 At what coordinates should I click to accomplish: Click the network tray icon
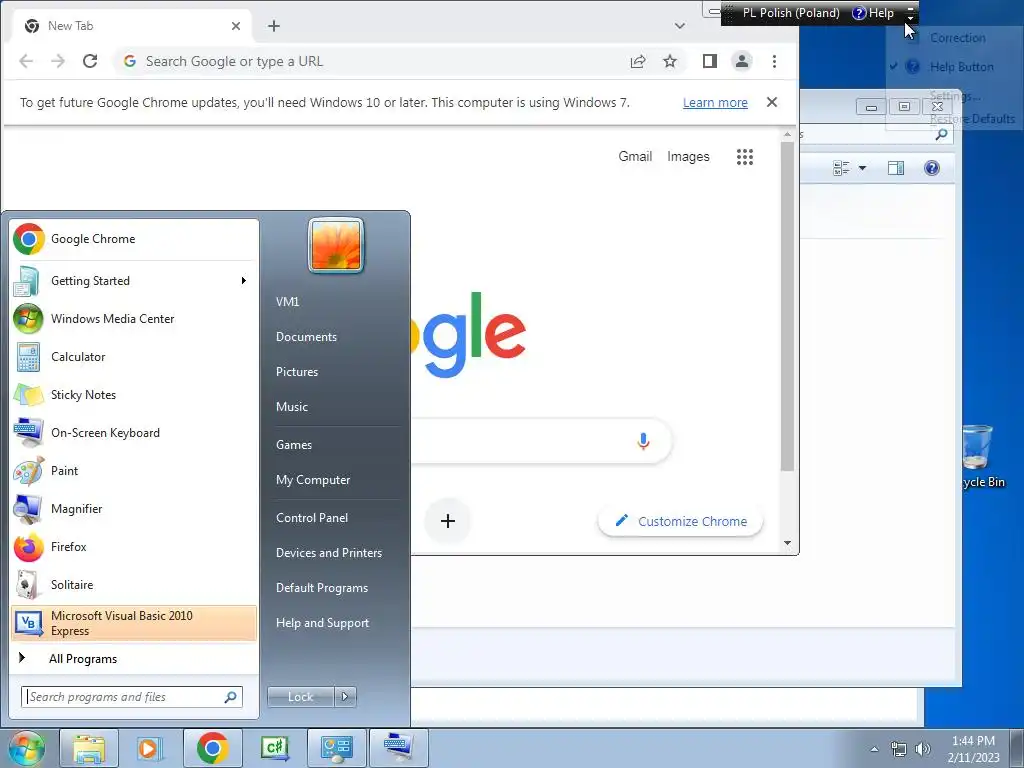click(899, 749)
